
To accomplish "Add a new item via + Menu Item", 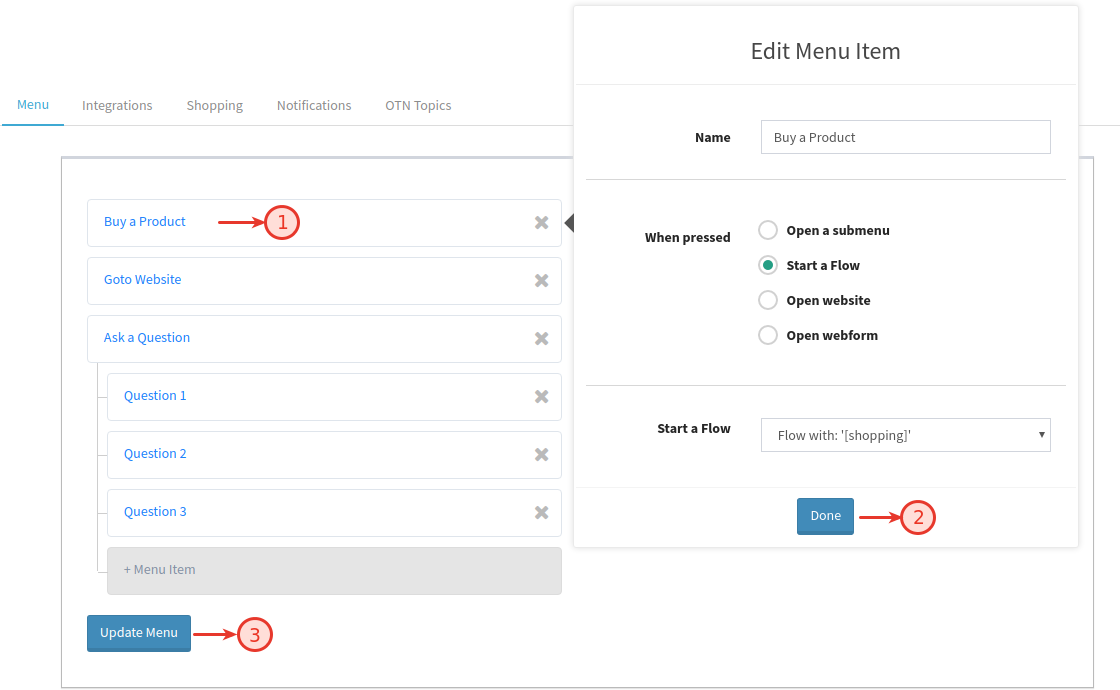I will (334, 570).
